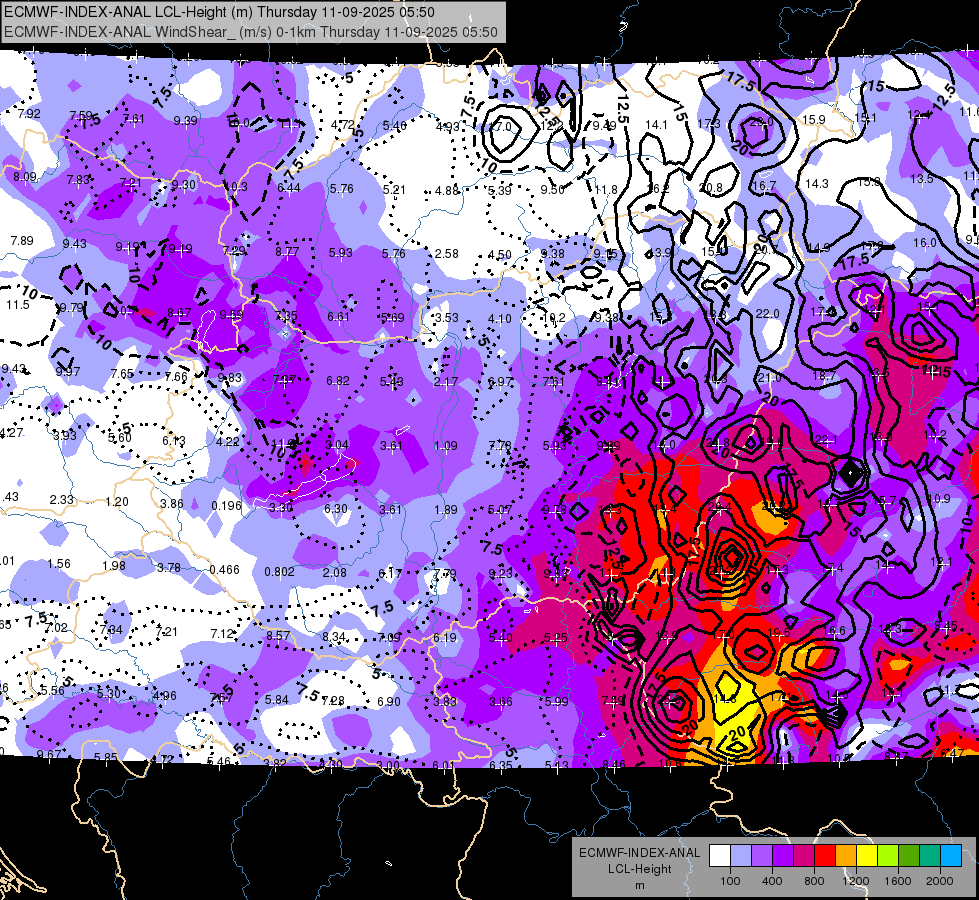
Task: Click the wind shear value 9.50
Action: (553, 189)
